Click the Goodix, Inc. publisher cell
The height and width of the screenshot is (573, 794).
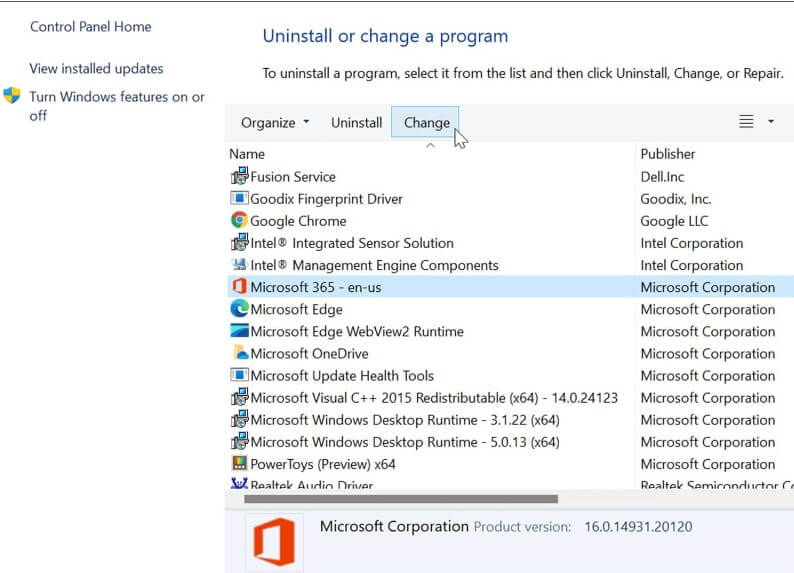click(x=676, y=199)
